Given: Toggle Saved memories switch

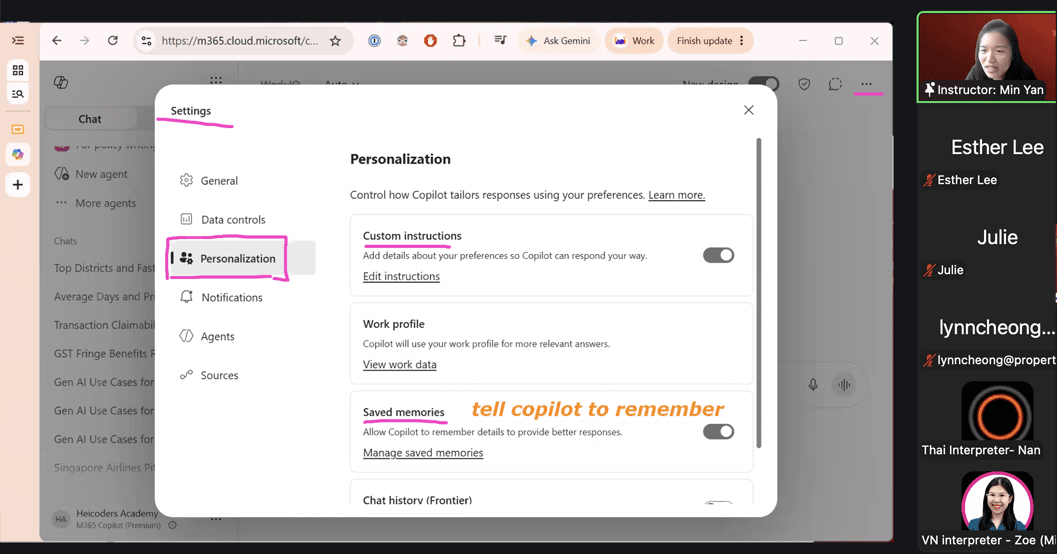Looking at the screenshot, I should 719,431.
